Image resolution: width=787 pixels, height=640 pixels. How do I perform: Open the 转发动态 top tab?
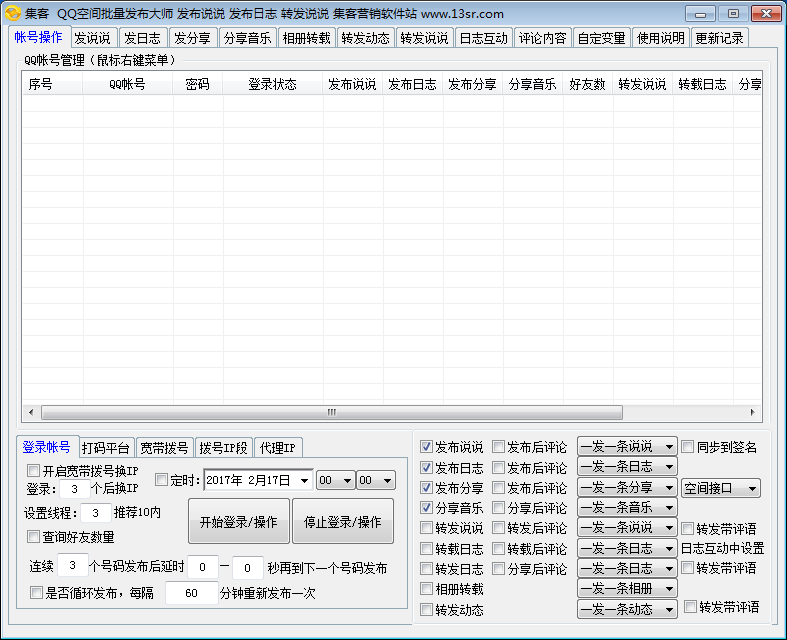click(365, 38)
